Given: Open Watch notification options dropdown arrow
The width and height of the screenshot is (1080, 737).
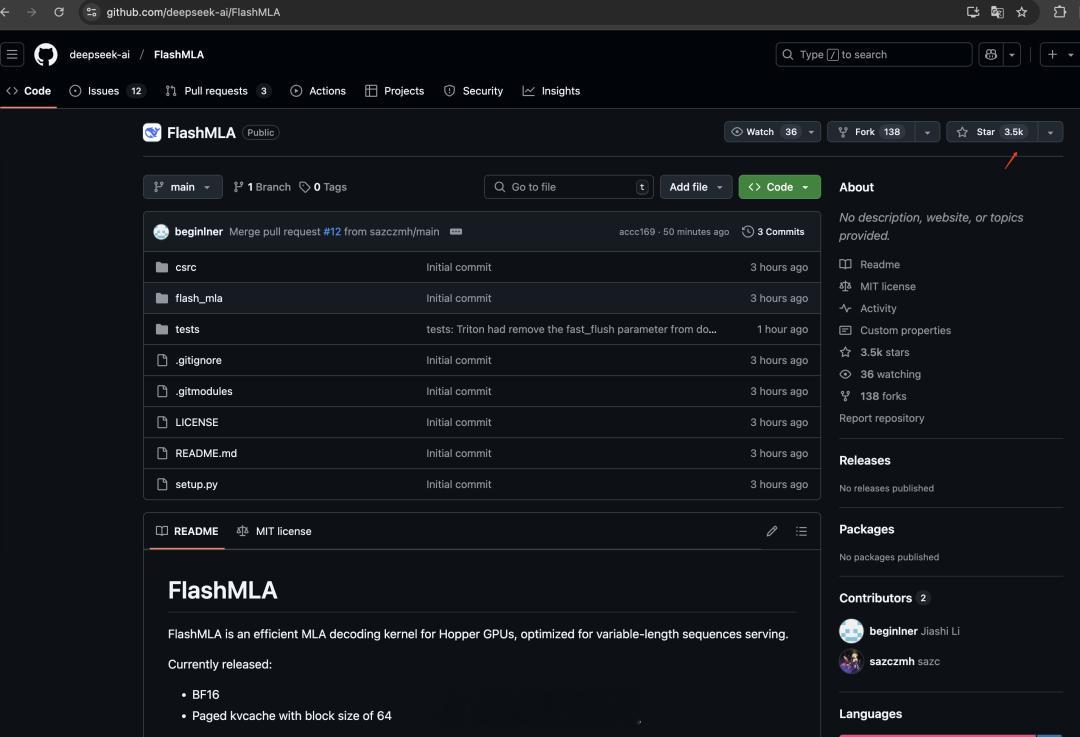Looking at the screenshot, I should (811, 132).
